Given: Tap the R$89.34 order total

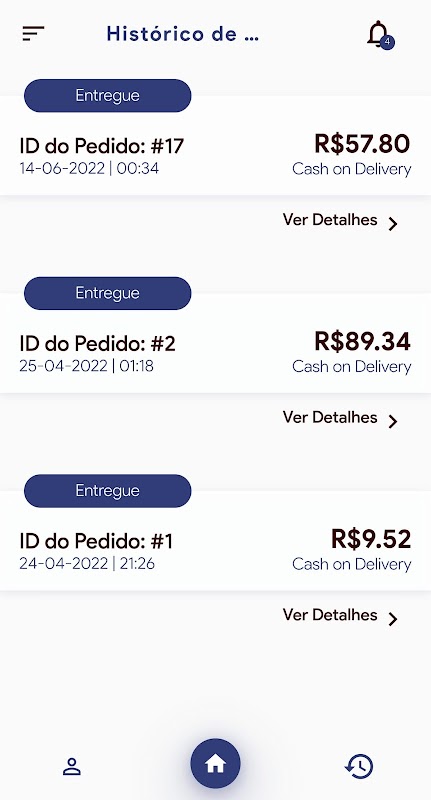Looking at the screenshot, I should tap(362, 341).
